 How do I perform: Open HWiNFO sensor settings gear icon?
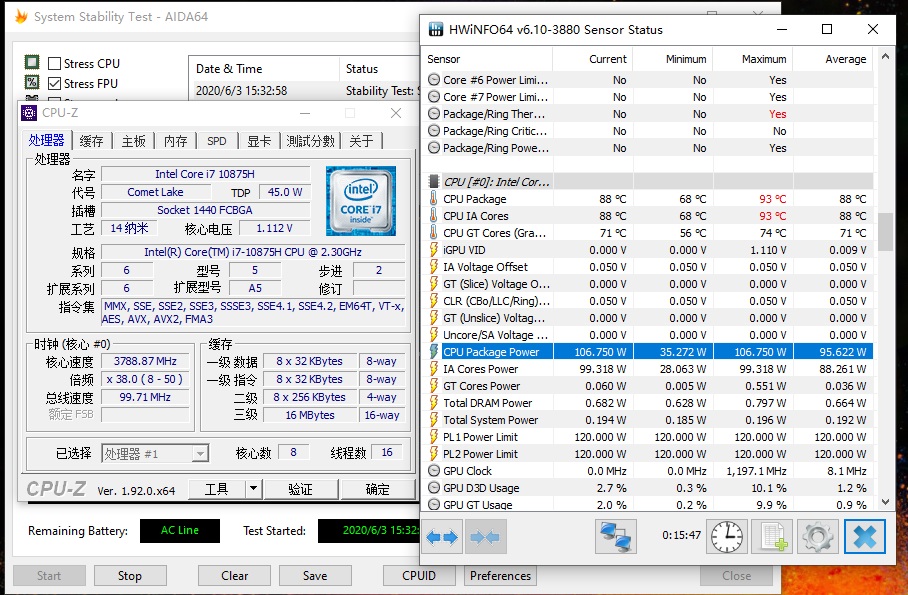(x=818, y=537)
